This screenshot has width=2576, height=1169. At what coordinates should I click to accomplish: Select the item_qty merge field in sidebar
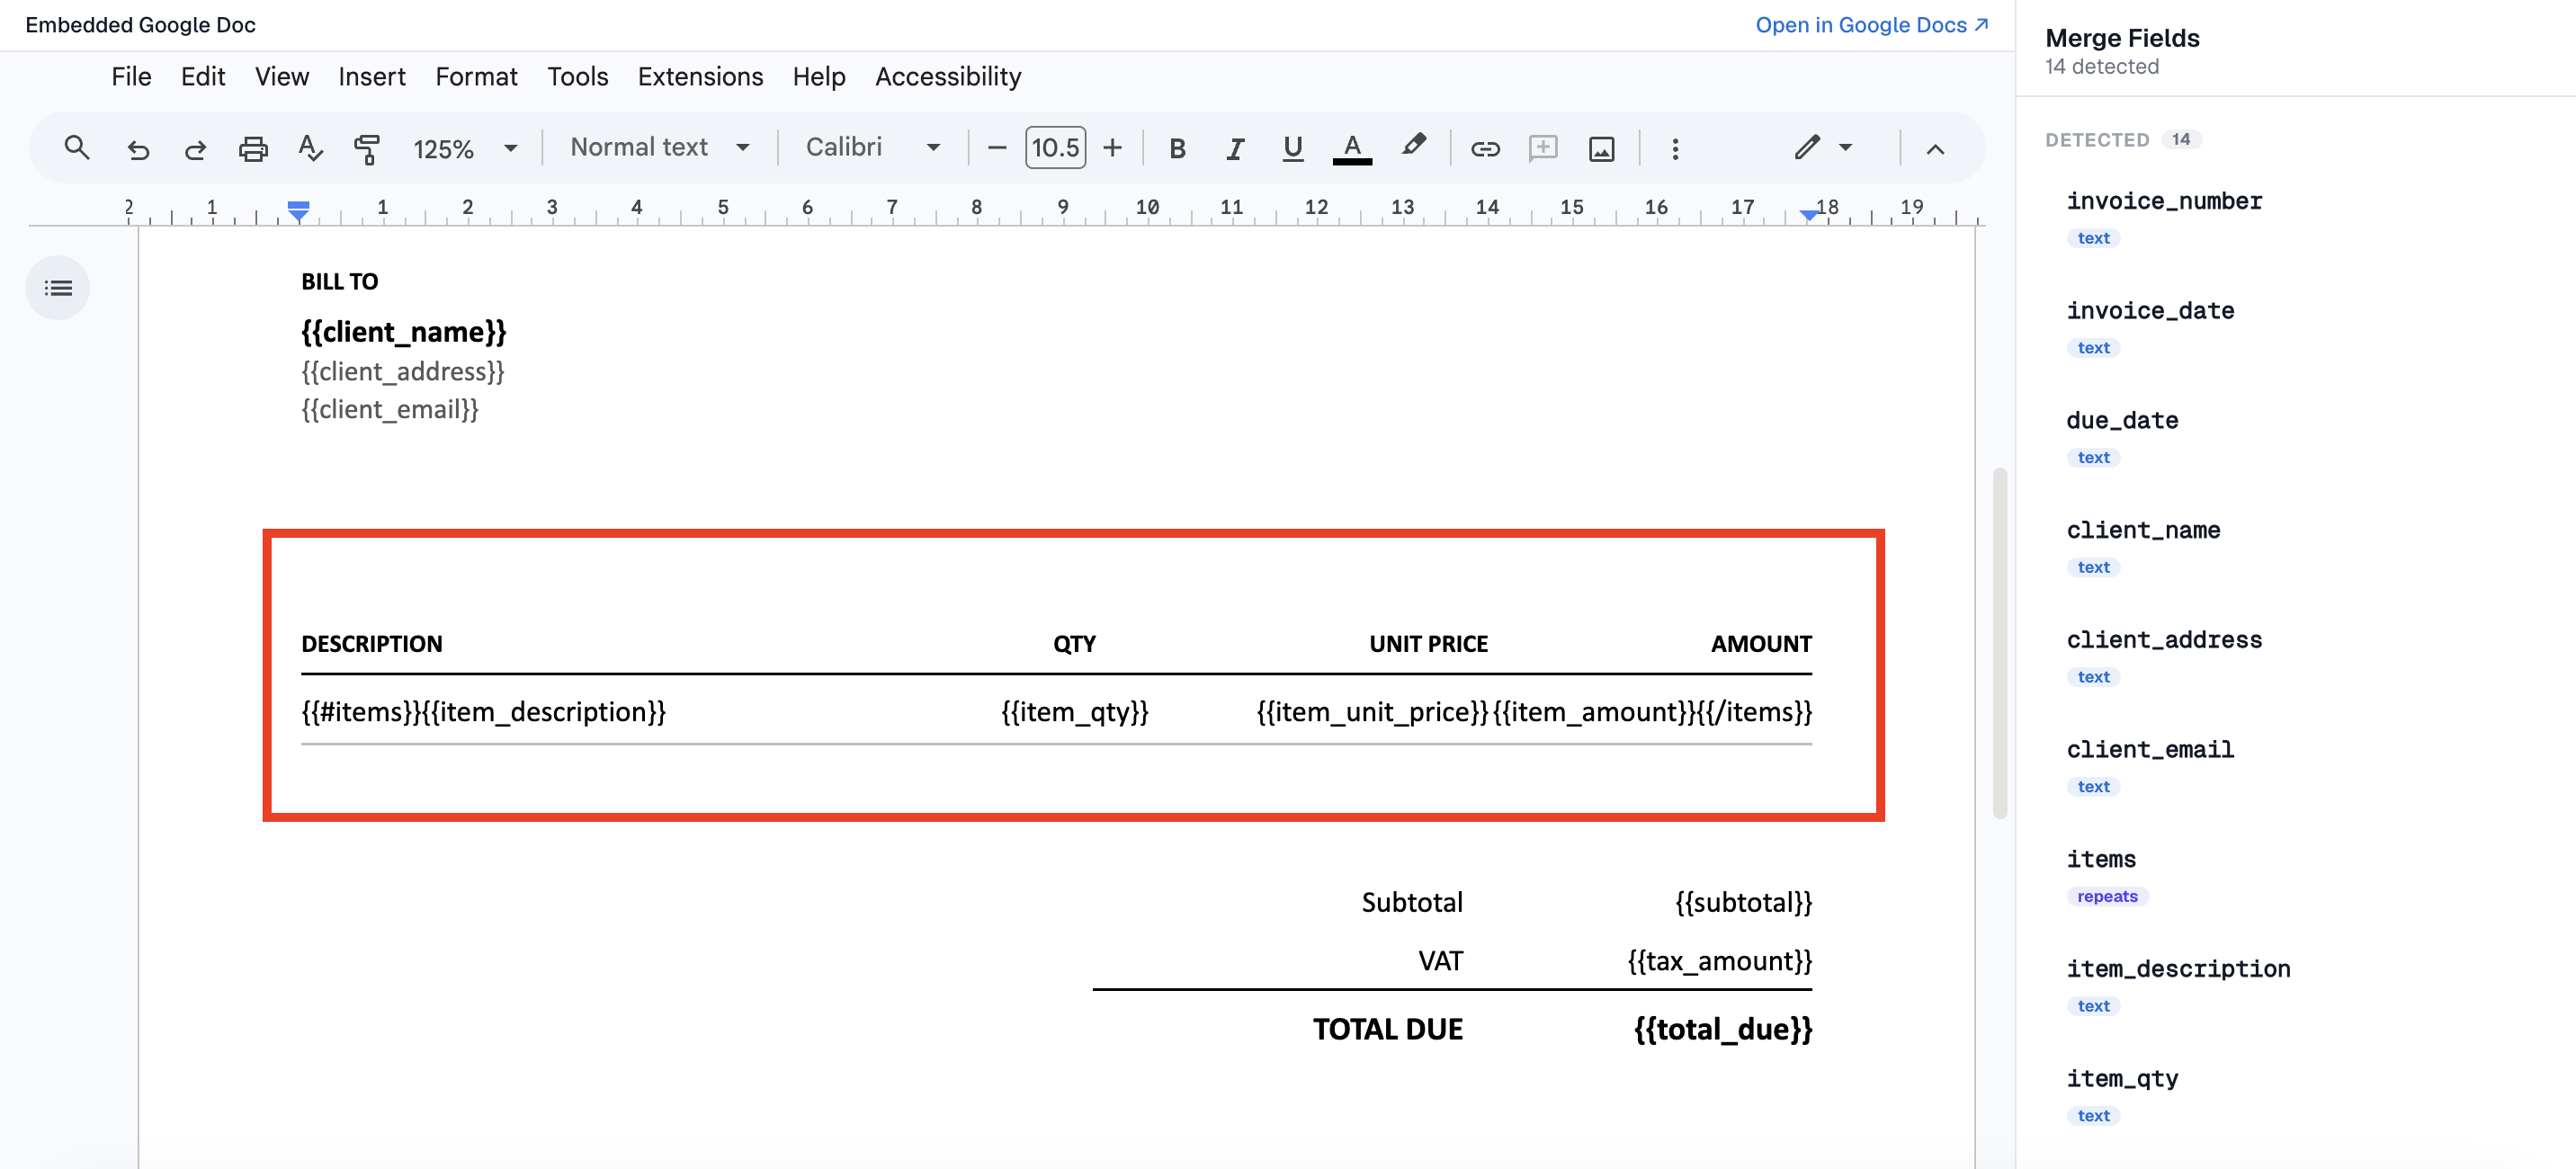pyautogui.click(x=2122, y=1079)
